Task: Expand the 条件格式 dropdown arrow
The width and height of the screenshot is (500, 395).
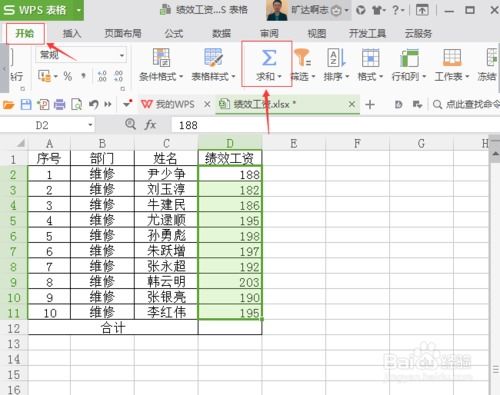Action: coord(181,77)
